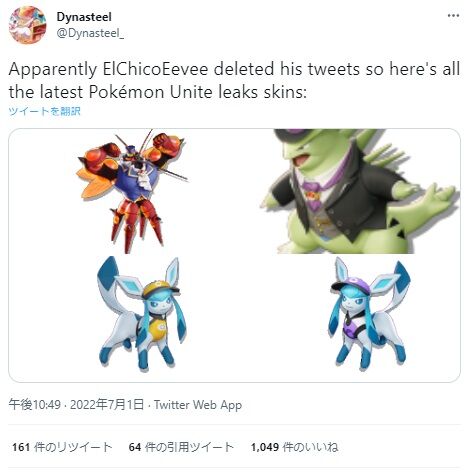Viewport: 474px width, 476px height.
Task: View the 64 件の引用ツイート list
Action: pos(181,447)
